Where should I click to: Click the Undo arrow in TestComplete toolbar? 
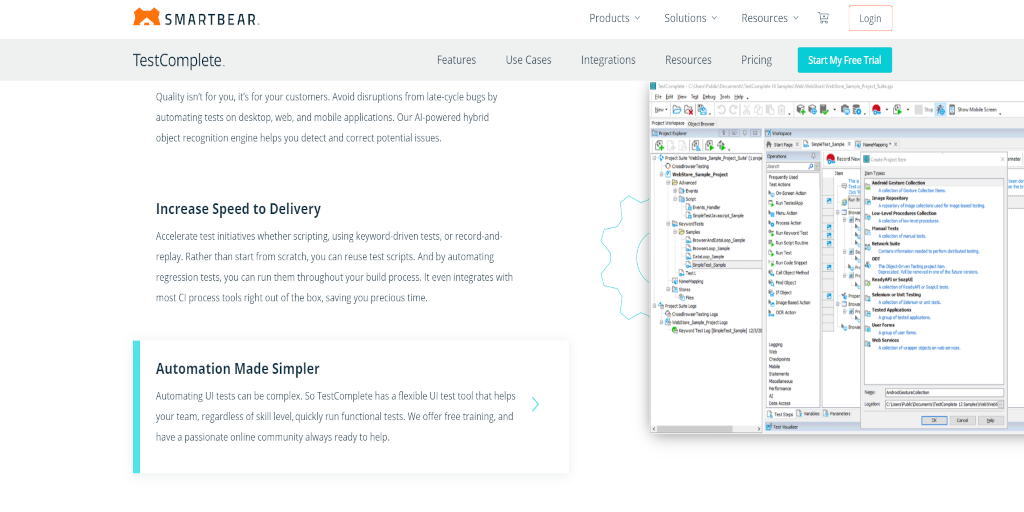[721, 110]
